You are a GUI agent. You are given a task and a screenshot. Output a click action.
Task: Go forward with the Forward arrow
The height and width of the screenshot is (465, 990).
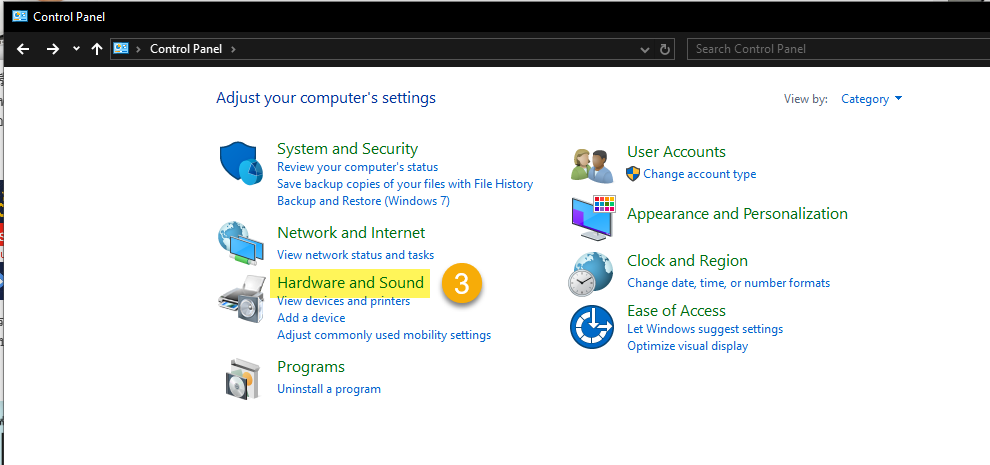tap(53, 49)
